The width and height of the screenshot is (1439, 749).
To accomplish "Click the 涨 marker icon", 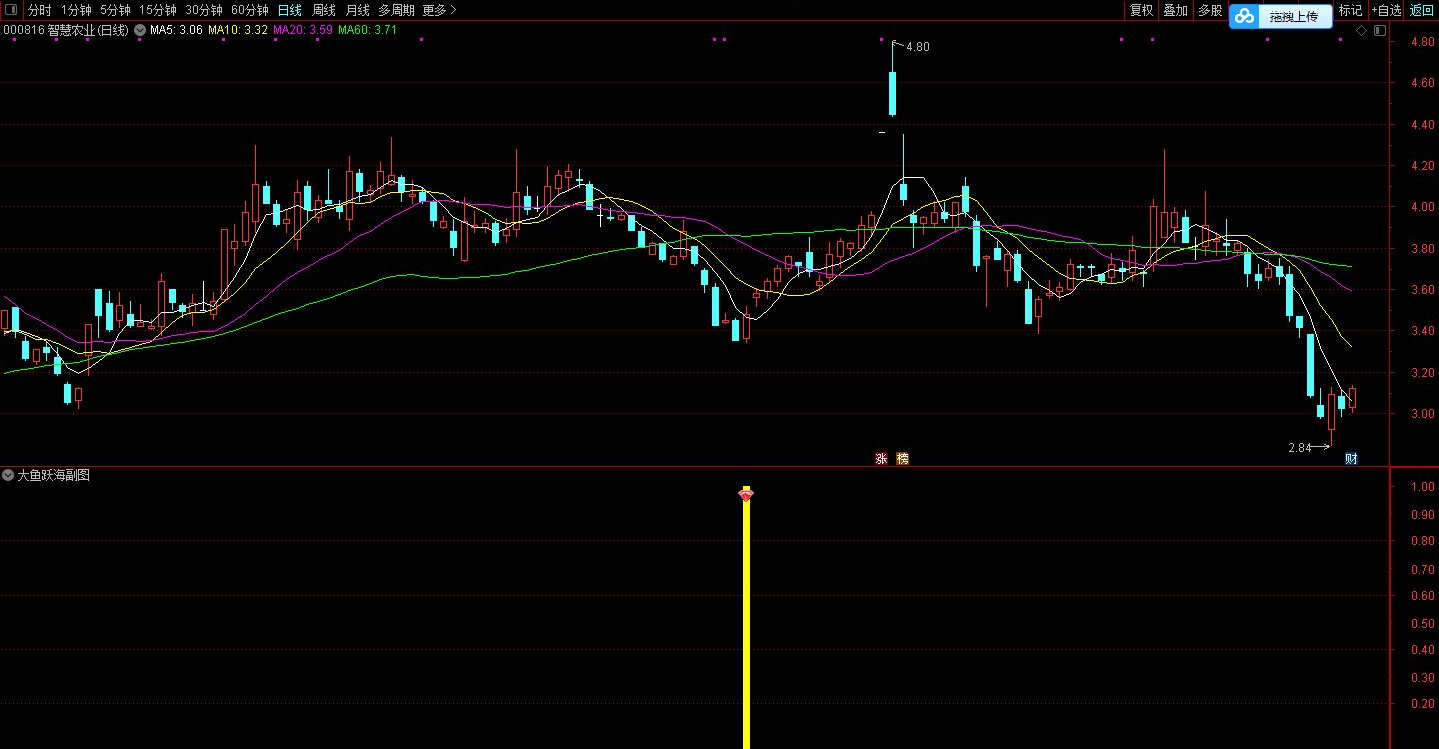I will click(x=881, y=459).
